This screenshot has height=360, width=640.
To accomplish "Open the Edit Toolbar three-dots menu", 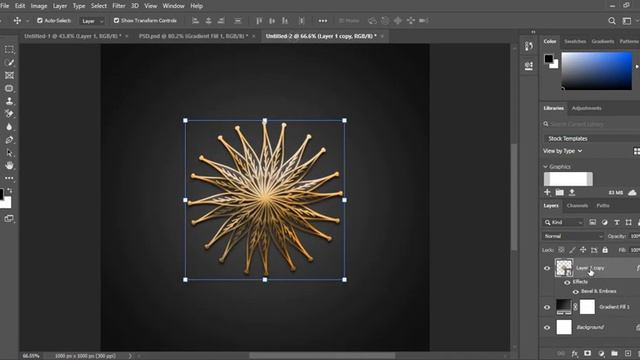I will point(9,178).
